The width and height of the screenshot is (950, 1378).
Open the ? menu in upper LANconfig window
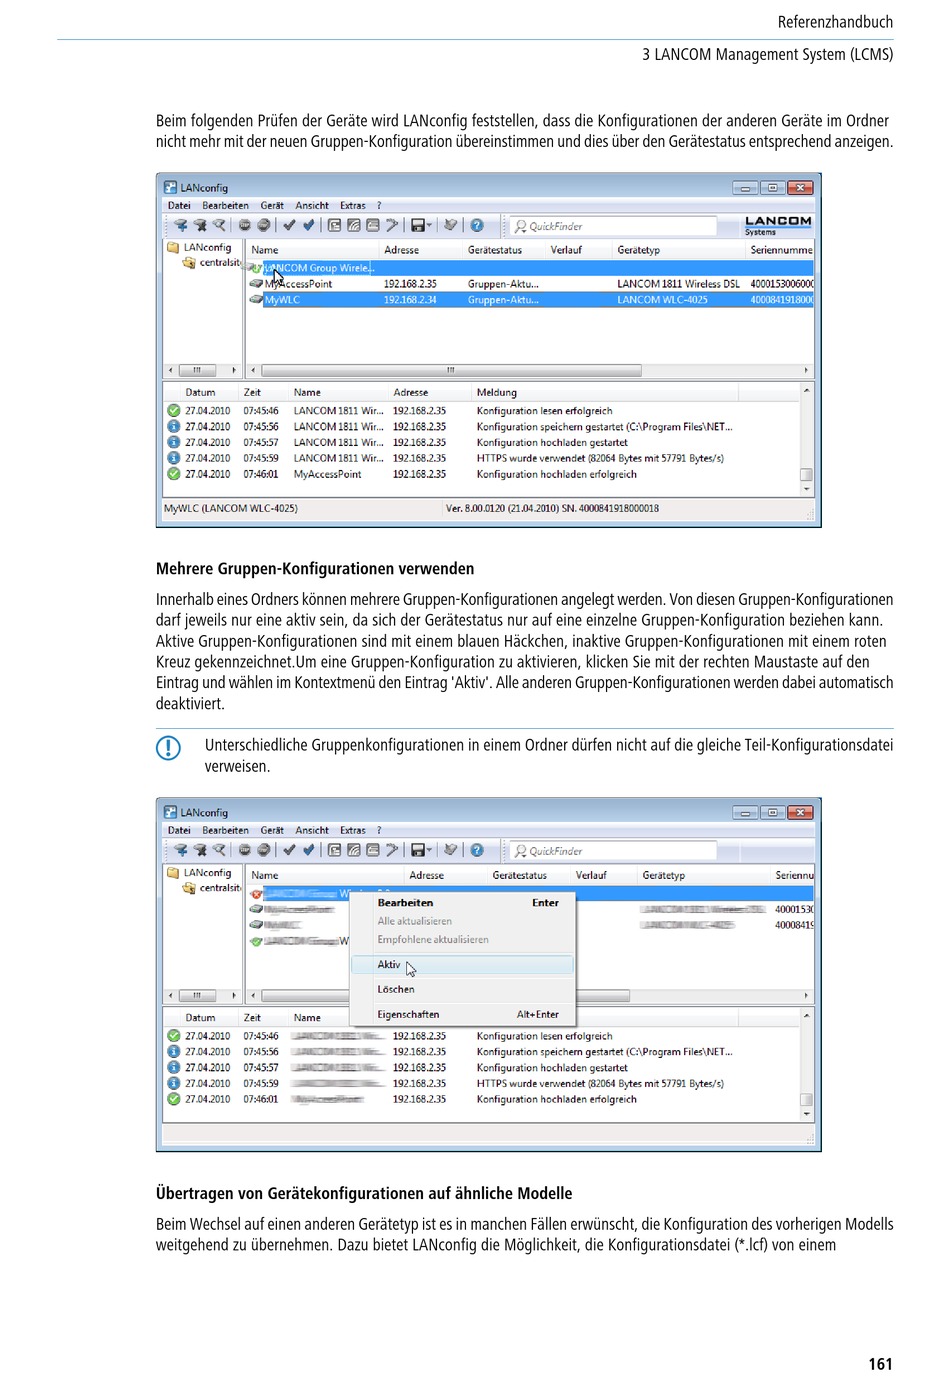(379, 206)
